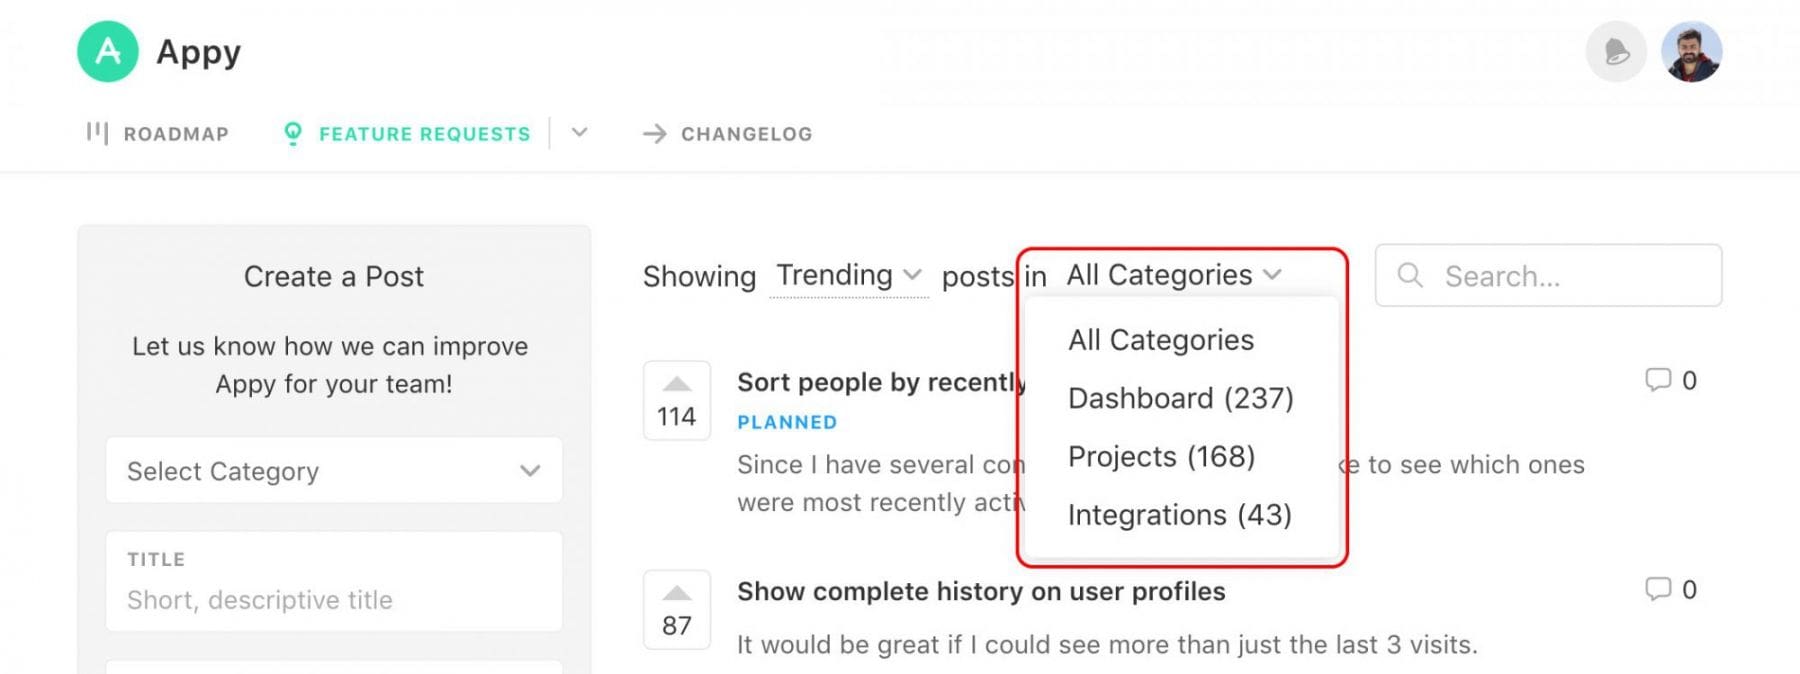Select the Roadmap bars icon
This screenshot has height=674, width=1800.
click(97, 132)
